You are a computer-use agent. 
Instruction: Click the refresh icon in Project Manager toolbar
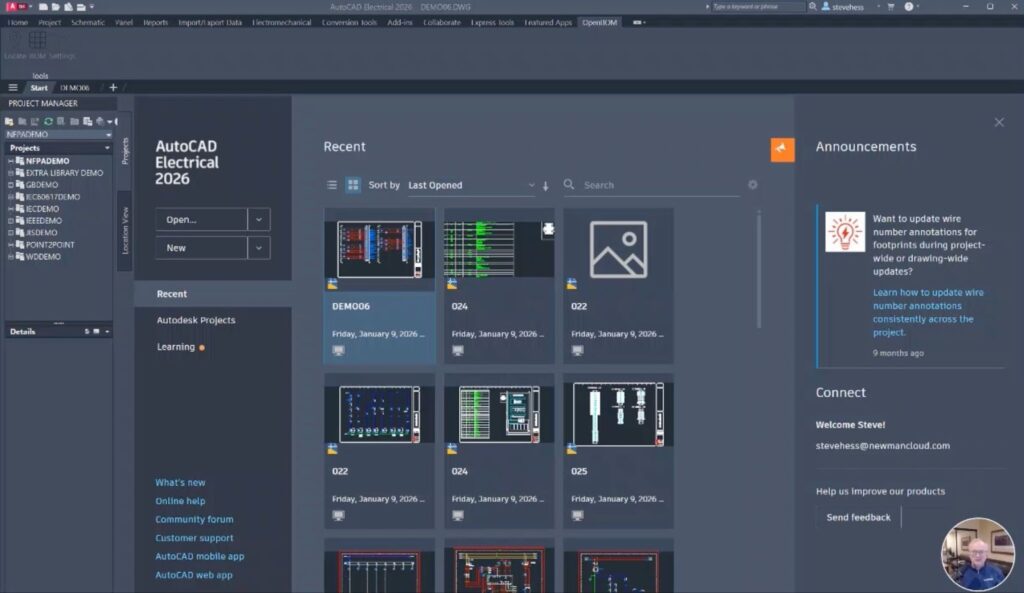coord(48,121)
